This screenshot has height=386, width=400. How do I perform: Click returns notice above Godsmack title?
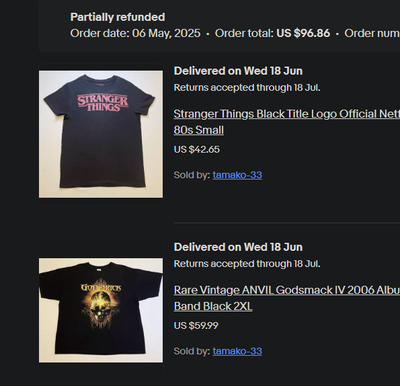(x=247, y=264)
